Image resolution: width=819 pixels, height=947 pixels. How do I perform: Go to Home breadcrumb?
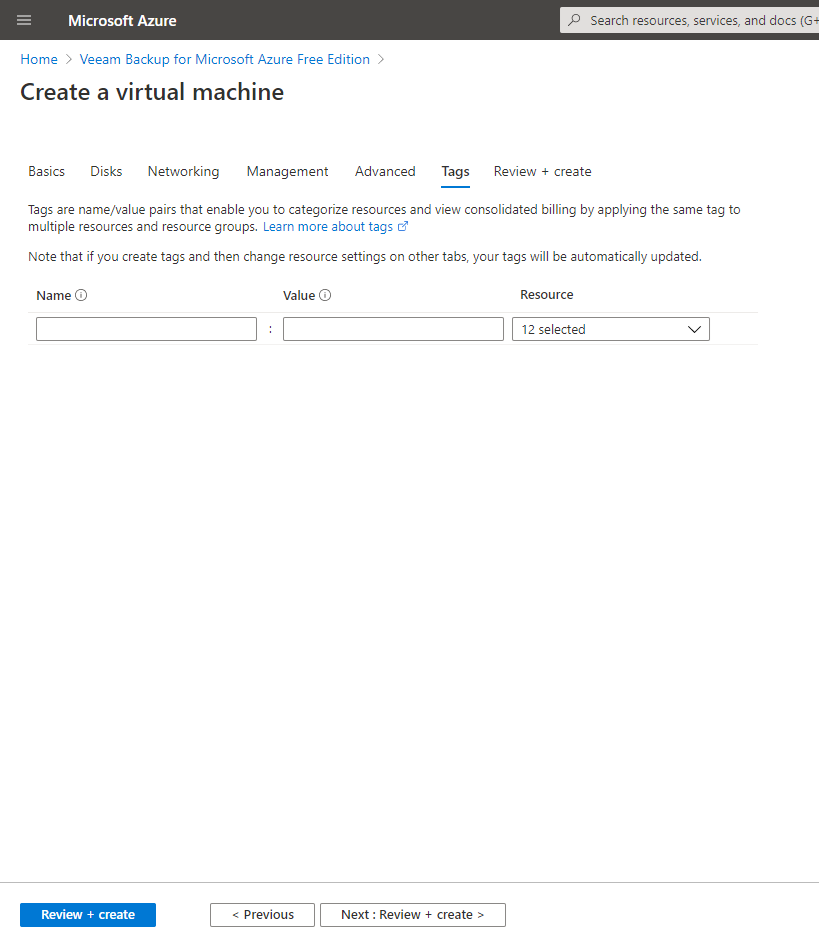pos(39,59)
